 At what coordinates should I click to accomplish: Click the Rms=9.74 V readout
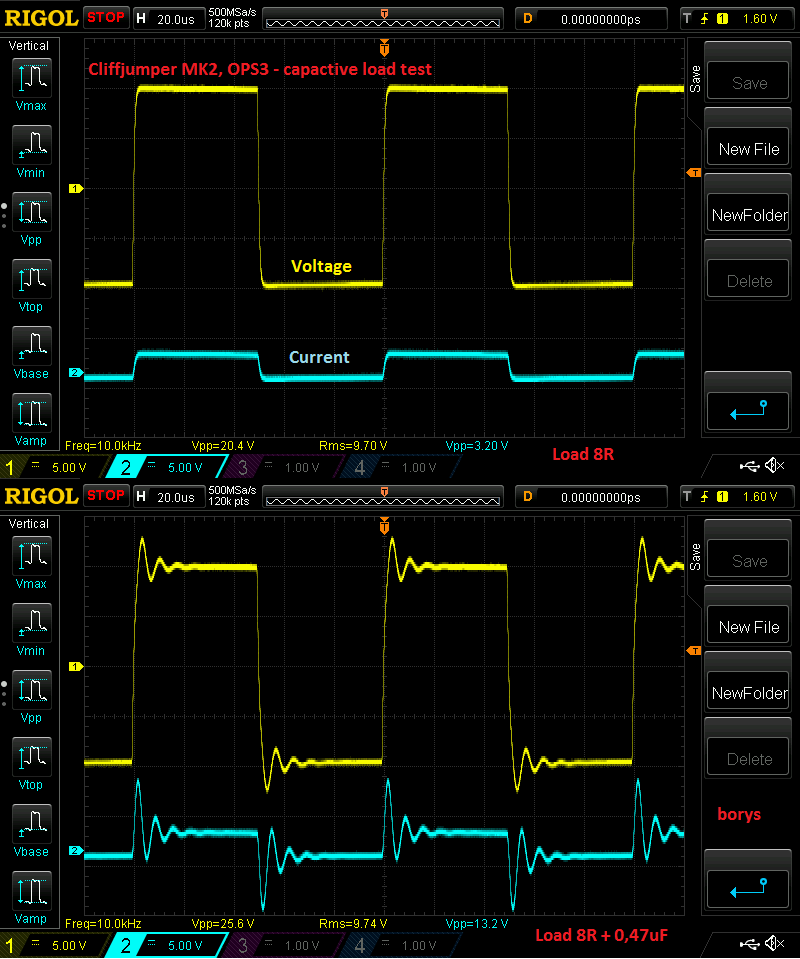click(353, 924)
